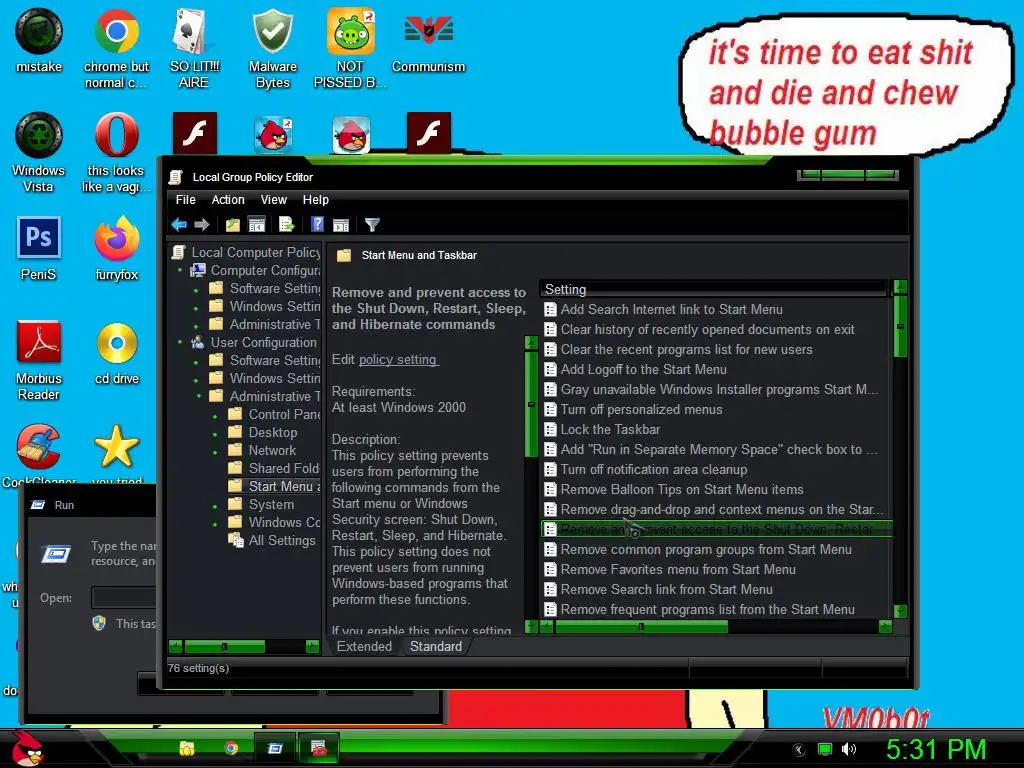
Task: Switch to the Run dialog taskbar button
Action: [x=274, y=748]
